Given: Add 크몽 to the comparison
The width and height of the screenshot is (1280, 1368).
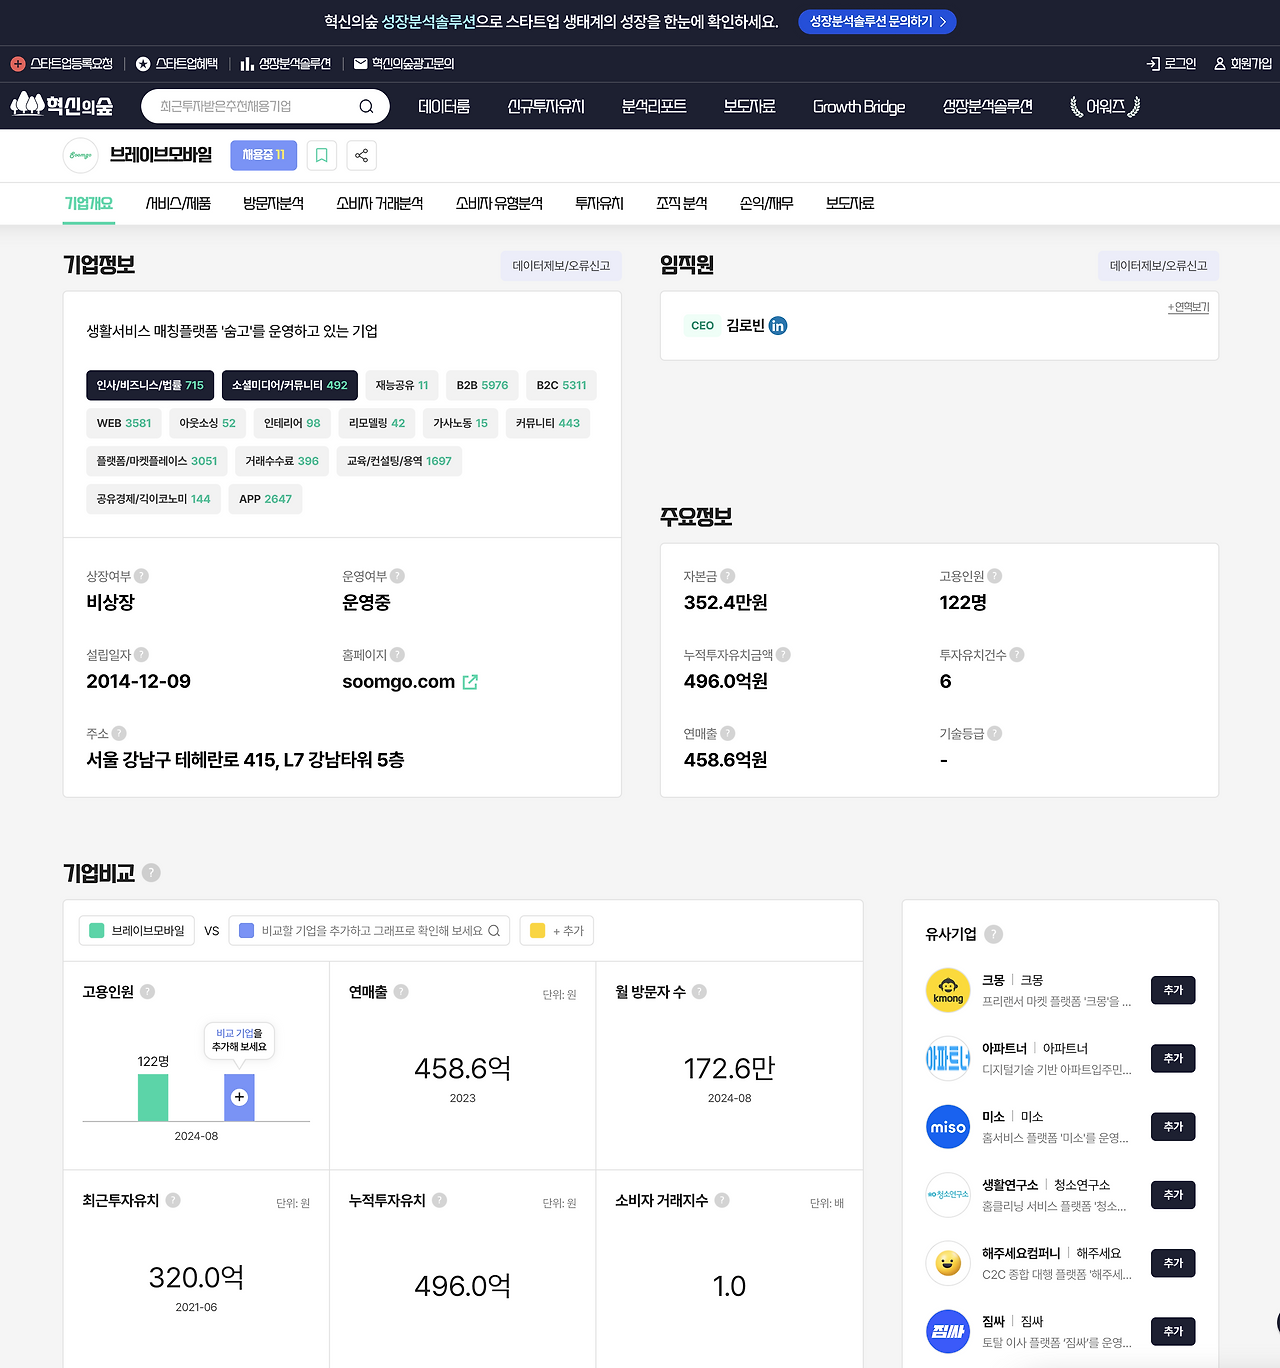Looking at the screenshot, I should tap(1173, 990).
